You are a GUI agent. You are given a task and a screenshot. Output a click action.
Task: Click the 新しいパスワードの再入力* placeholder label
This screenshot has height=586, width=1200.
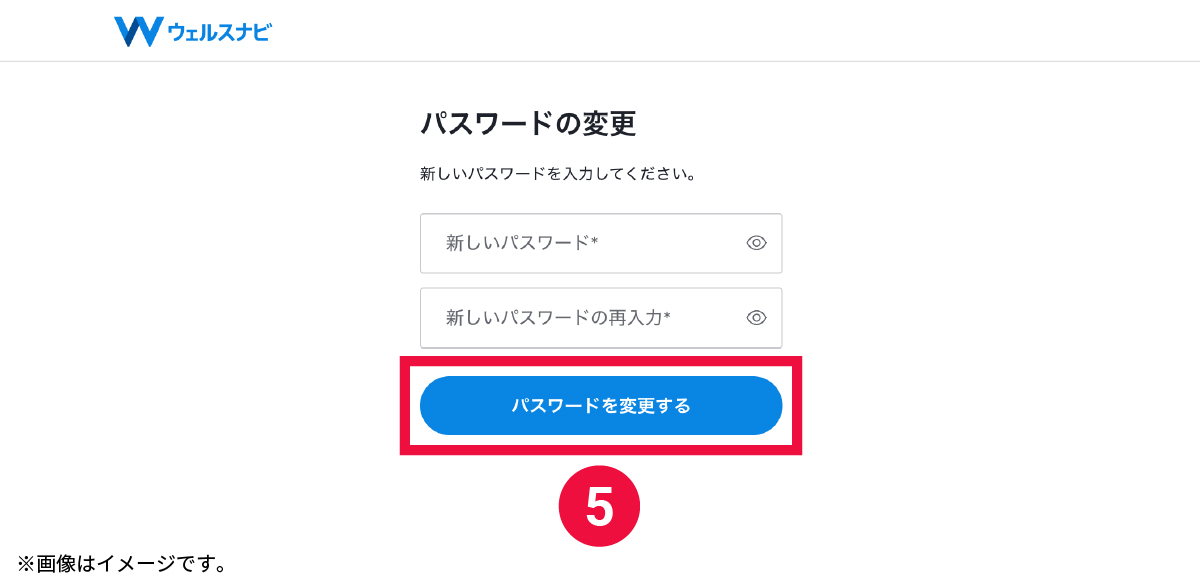tap(558, 318)
